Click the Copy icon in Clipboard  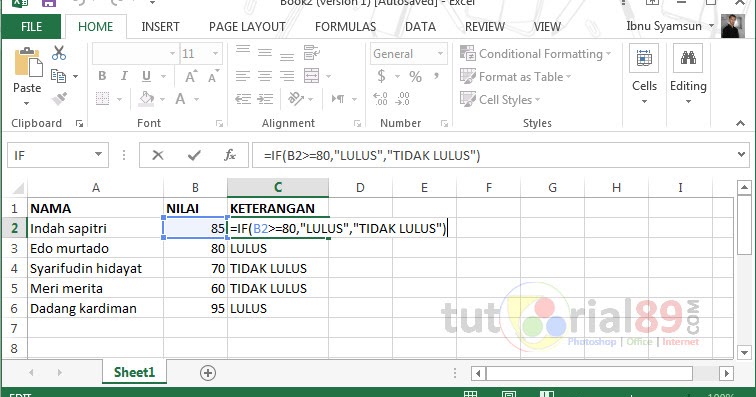click(58, 76)
